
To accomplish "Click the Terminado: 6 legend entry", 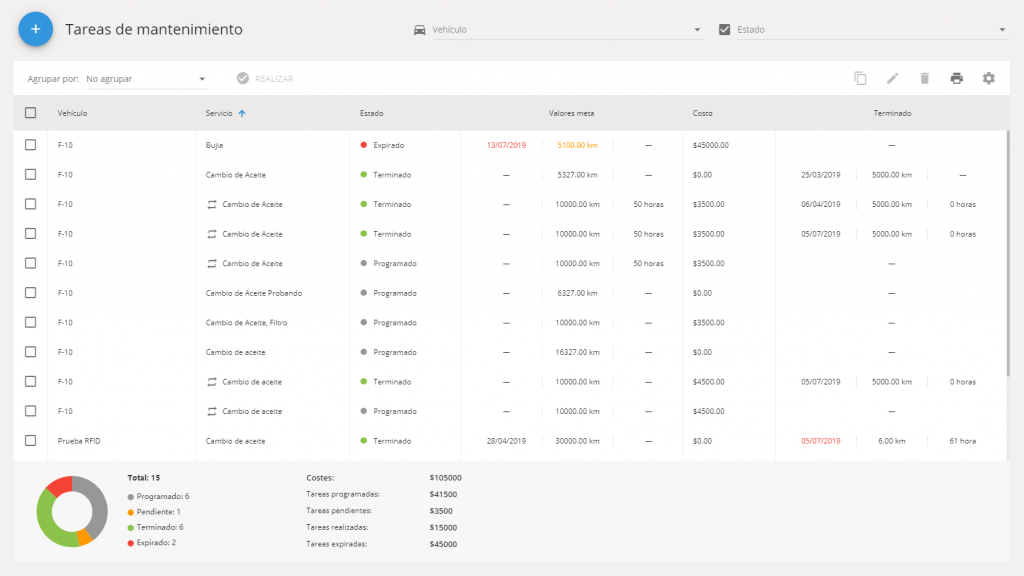I will coord(155,528).
